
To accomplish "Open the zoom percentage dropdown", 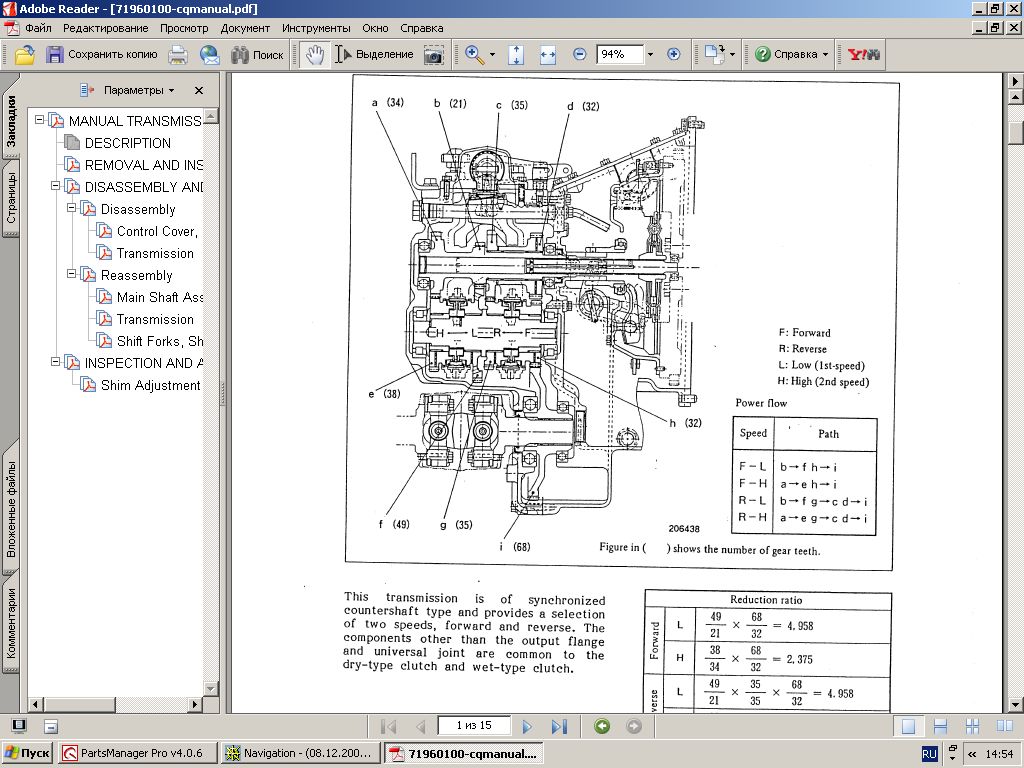I will coord(650,55).
